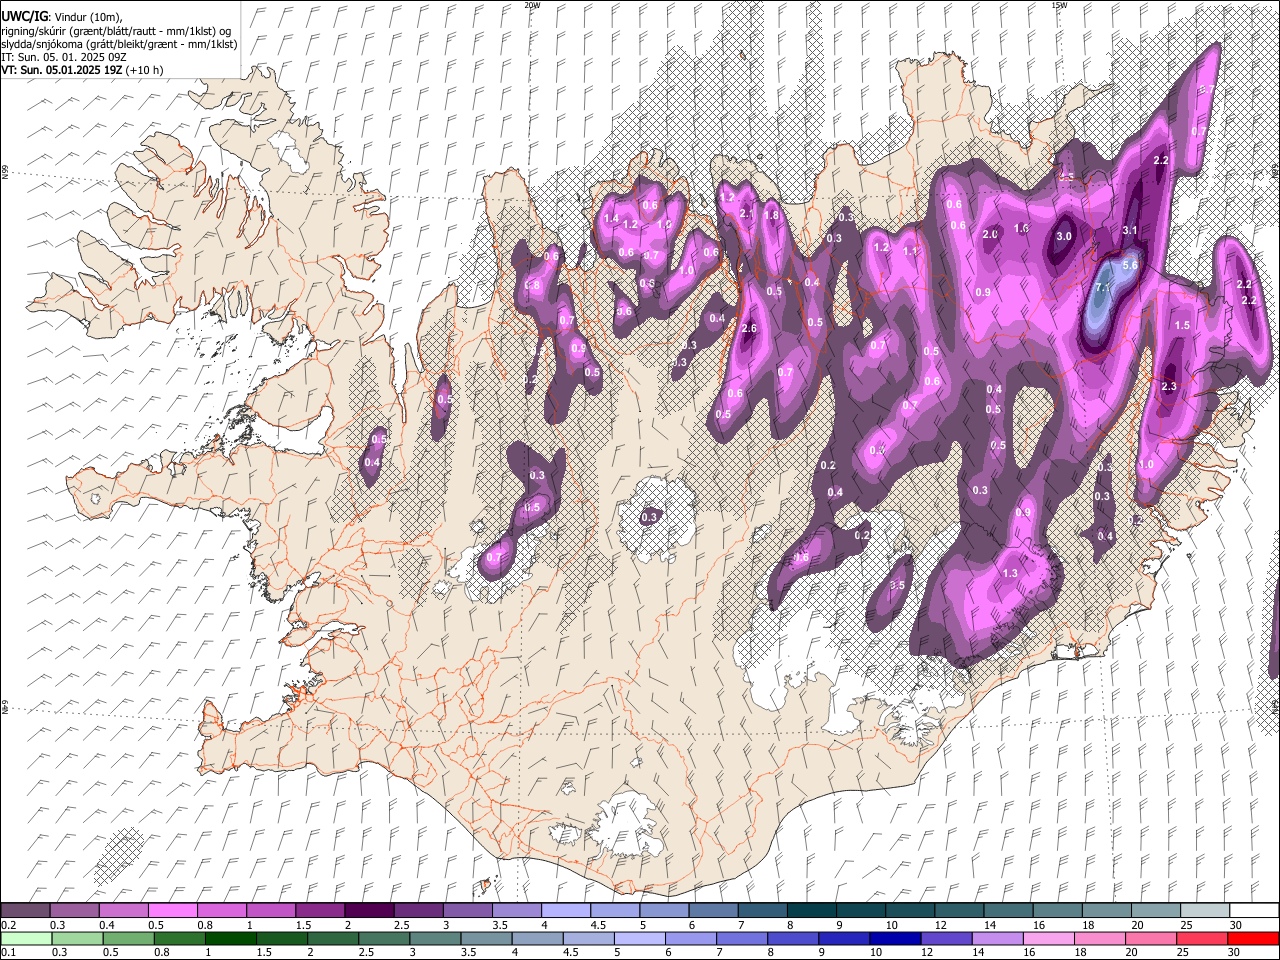This screenshot has width=1280, height=960.
Task: Select the darkest purple snow swatch from 2 to 2.5
Action: (368, 911)
